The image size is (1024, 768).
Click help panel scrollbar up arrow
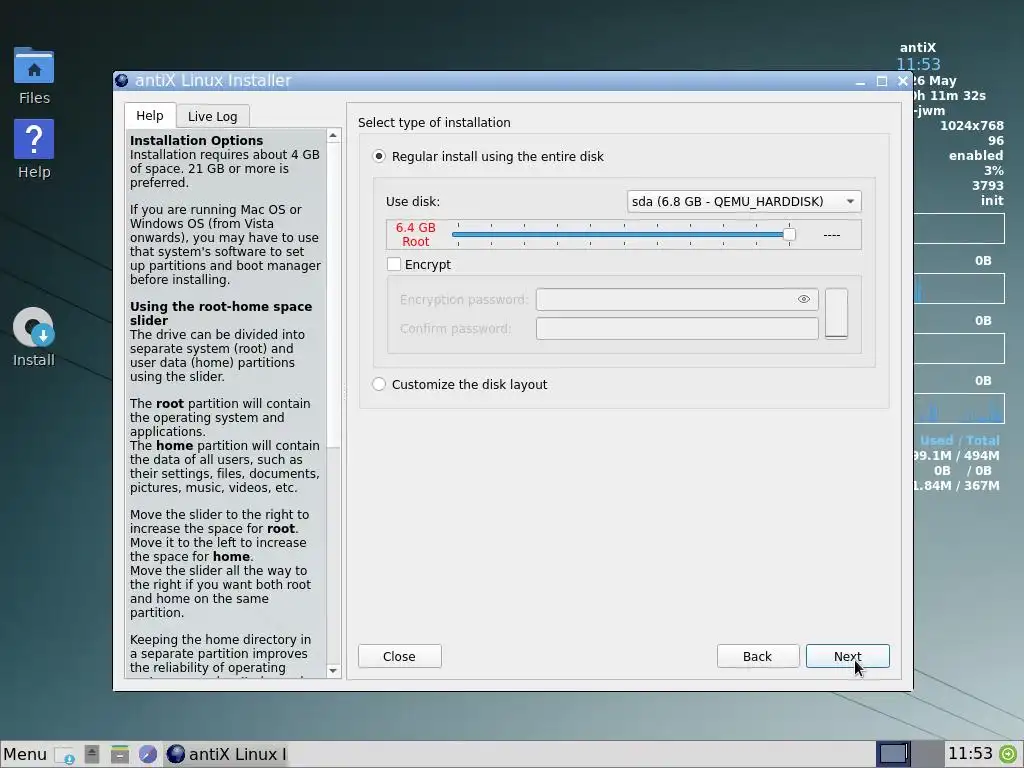click(x=333, y=136)
